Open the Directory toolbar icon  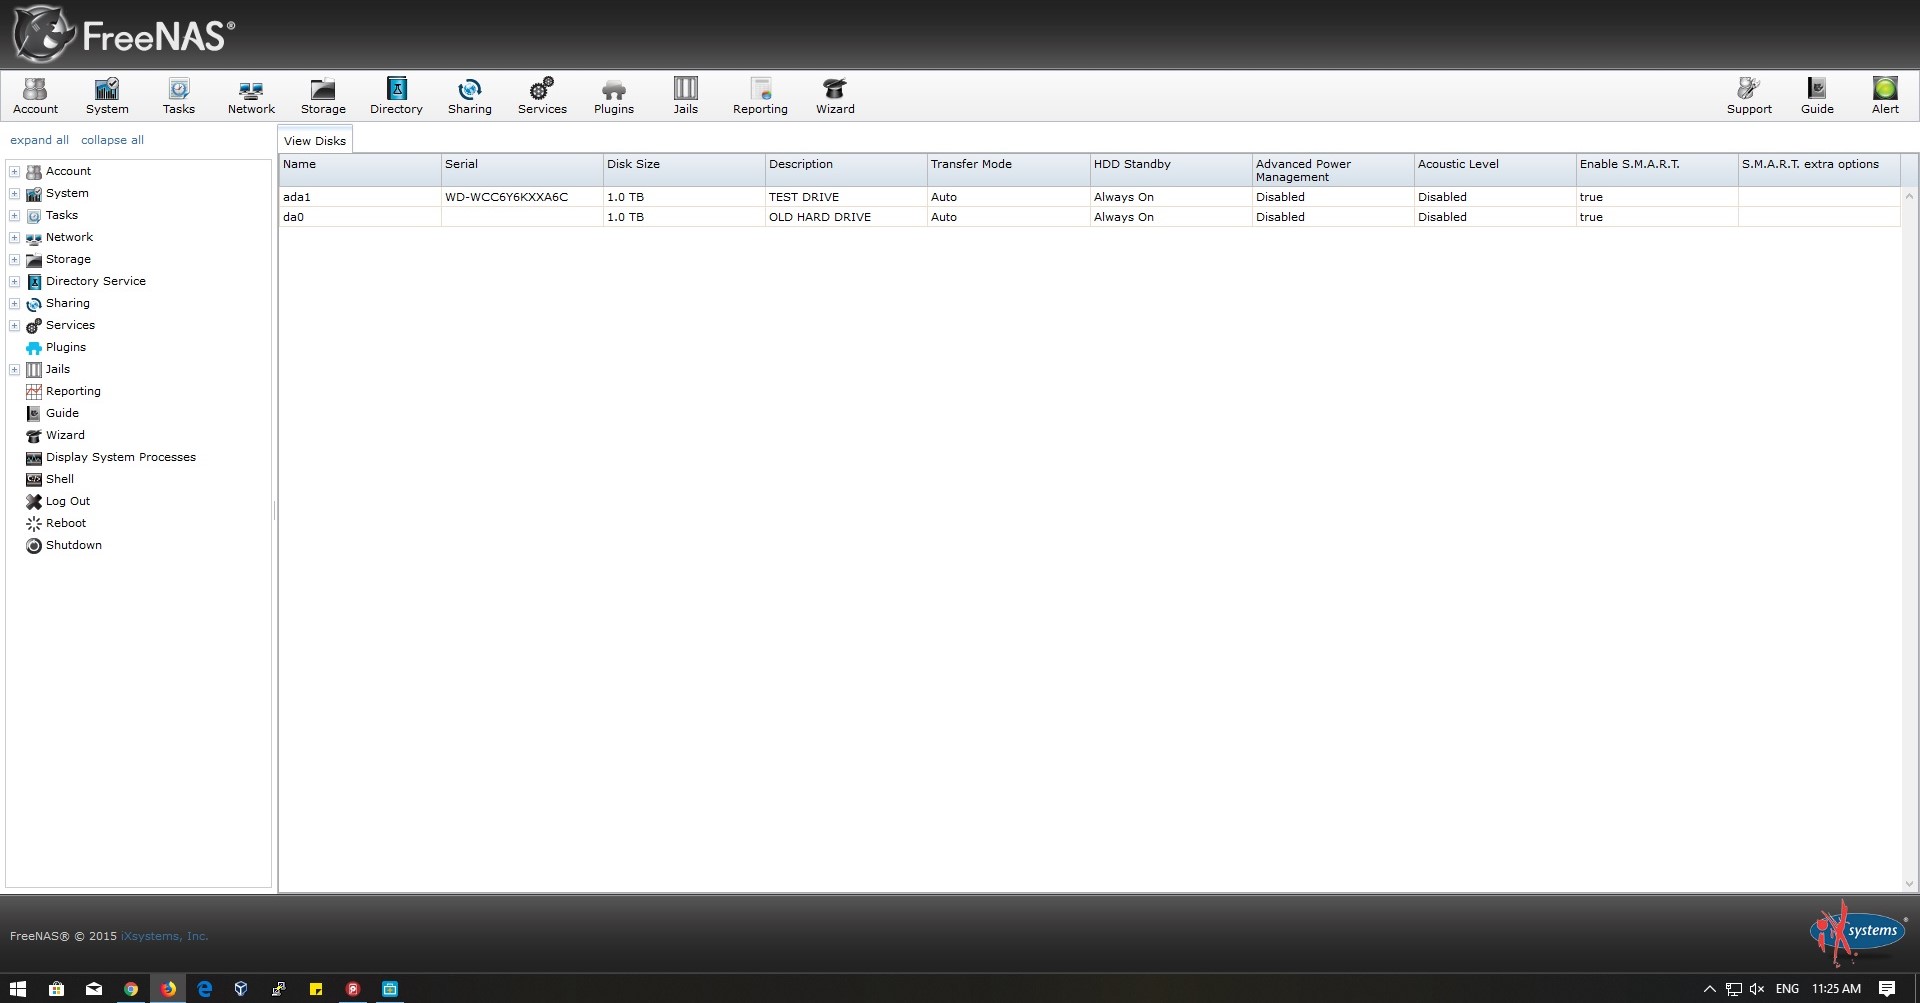396,96
